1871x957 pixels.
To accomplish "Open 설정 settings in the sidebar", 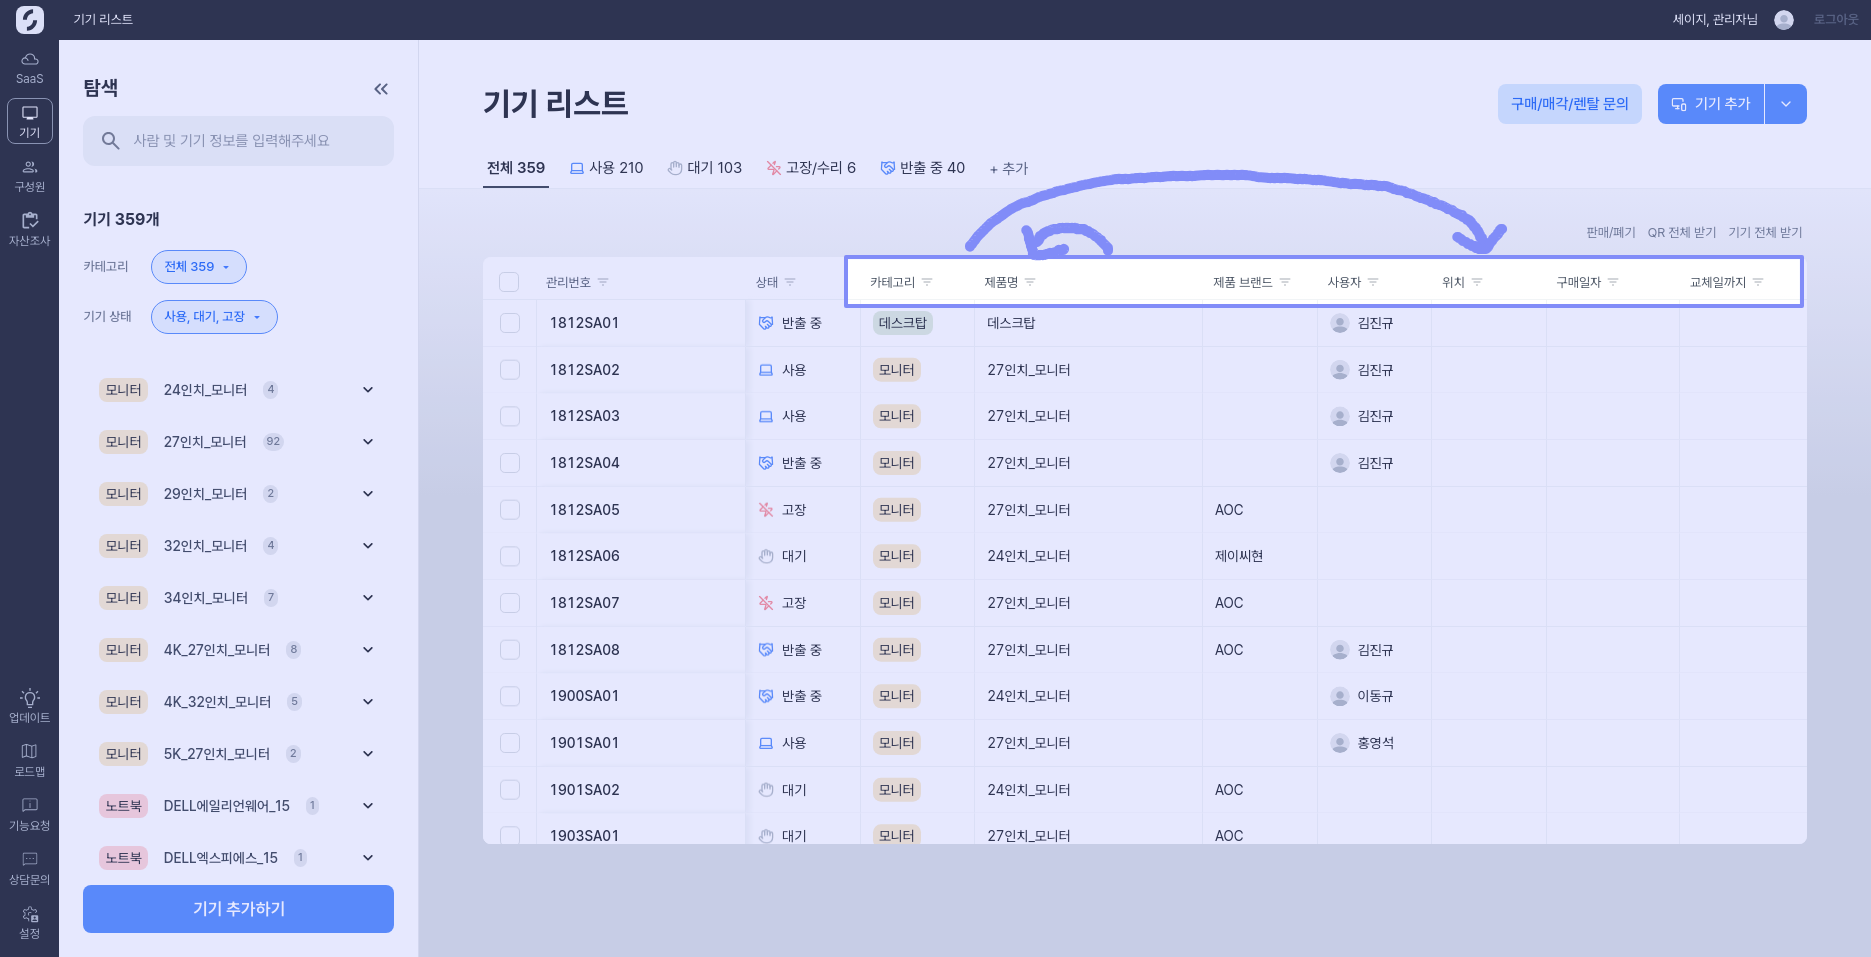I will (x=29, y=922).
